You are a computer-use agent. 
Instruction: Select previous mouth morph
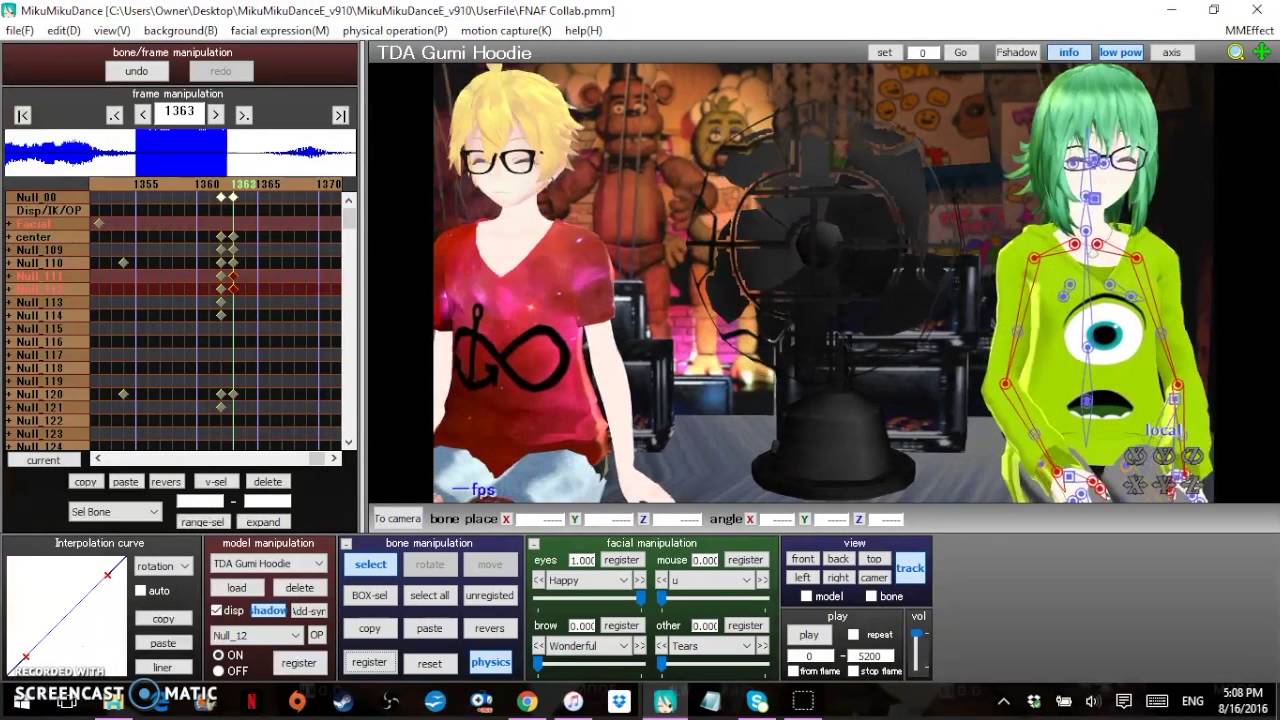pos(662,580)
